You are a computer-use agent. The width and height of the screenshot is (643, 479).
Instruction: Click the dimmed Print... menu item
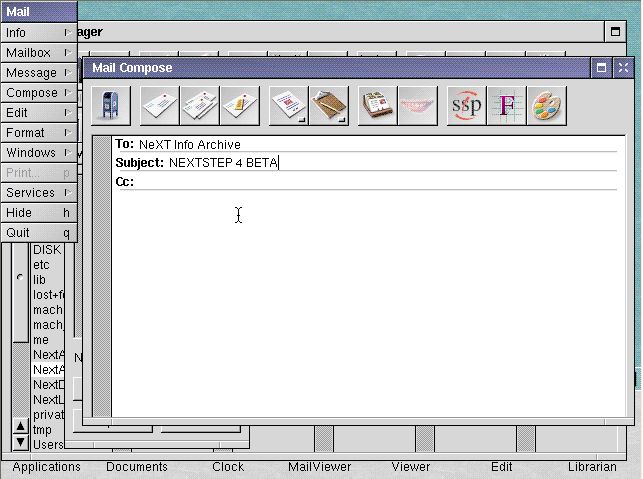coord(39,173)
